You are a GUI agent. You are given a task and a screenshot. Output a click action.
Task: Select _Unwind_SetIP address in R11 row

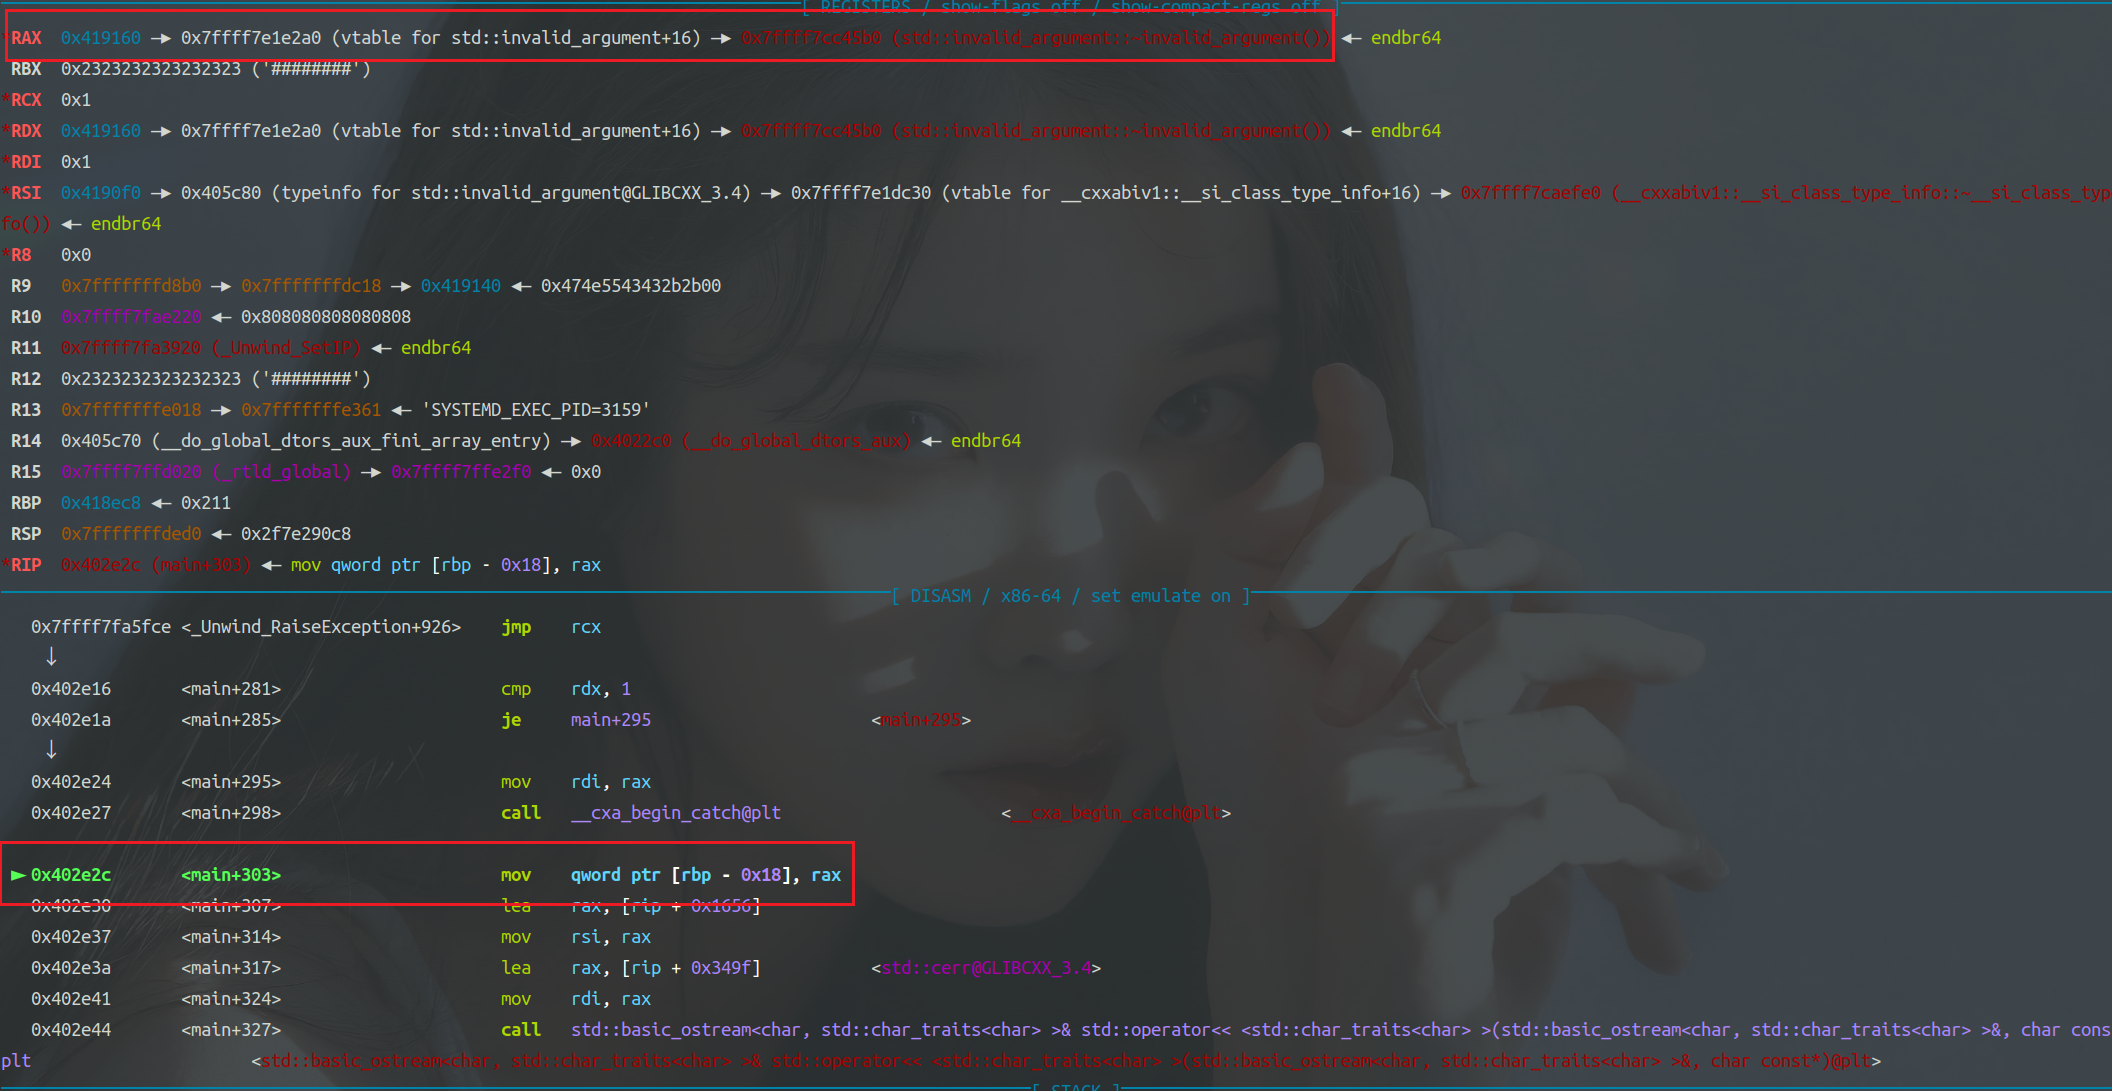[211, 348]
